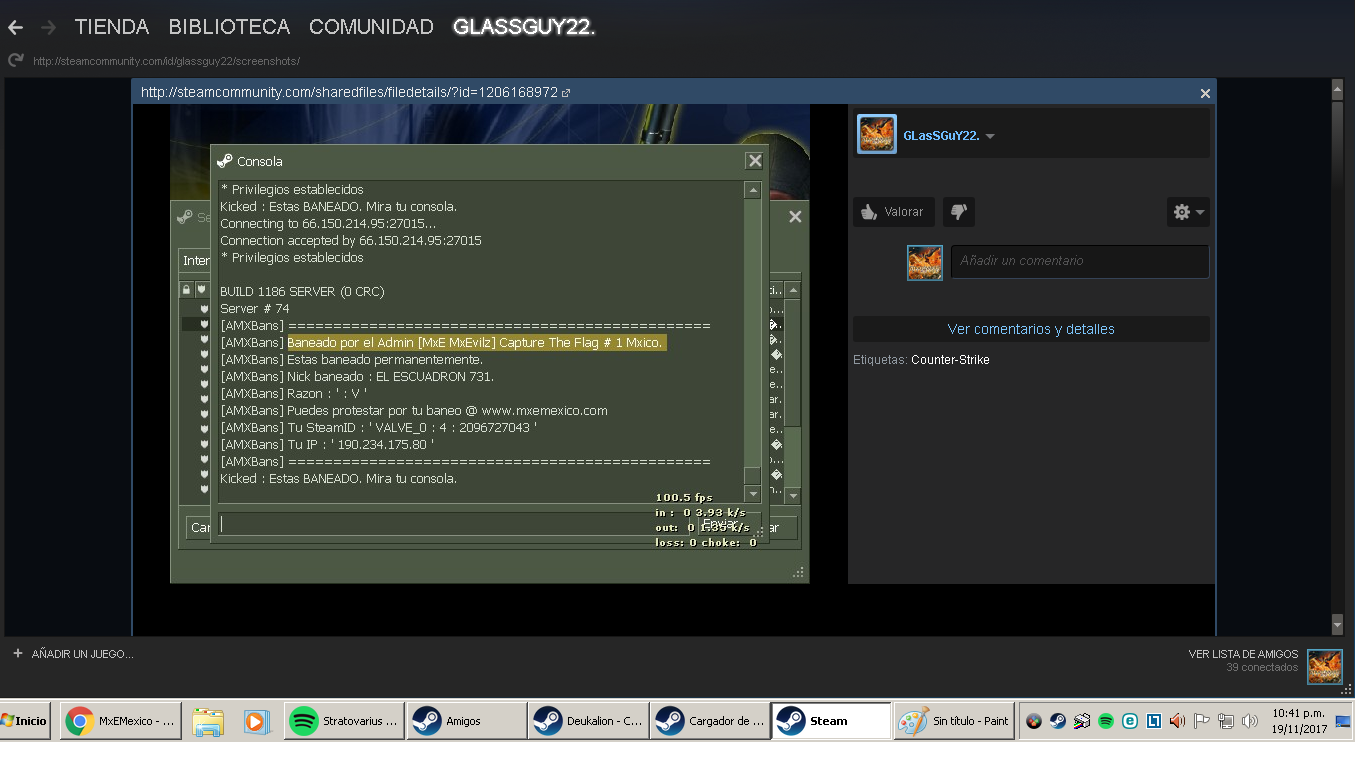Click the Spotify icon in the system tray
Screen dimensions: 1360x768
(x=1106, y=721)
